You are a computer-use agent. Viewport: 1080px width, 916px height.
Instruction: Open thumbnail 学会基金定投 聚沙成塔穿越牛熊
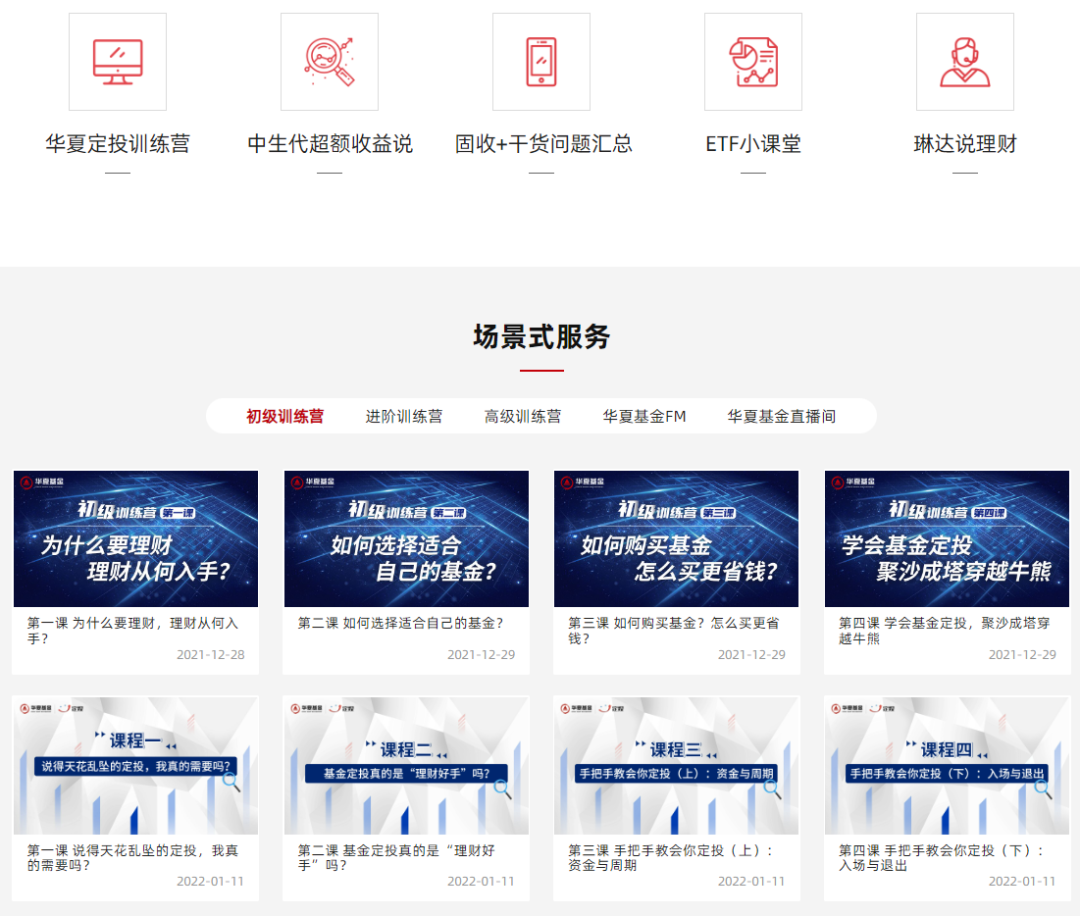(947, 539)
